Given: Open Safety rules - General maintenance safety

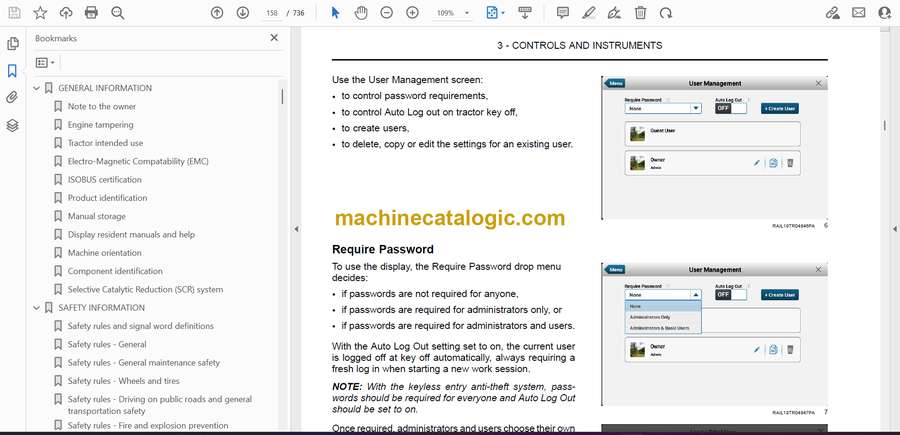Looking at the screenshot, I should (143, 363).
